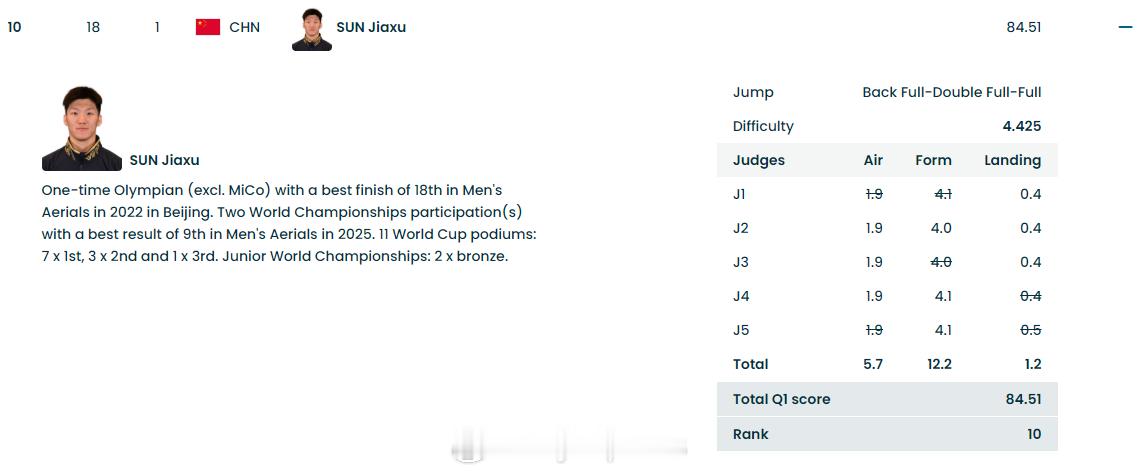The height and width of the screenshot is (475, 1141).
Task: Click the Judges column header
Action: 759,160
